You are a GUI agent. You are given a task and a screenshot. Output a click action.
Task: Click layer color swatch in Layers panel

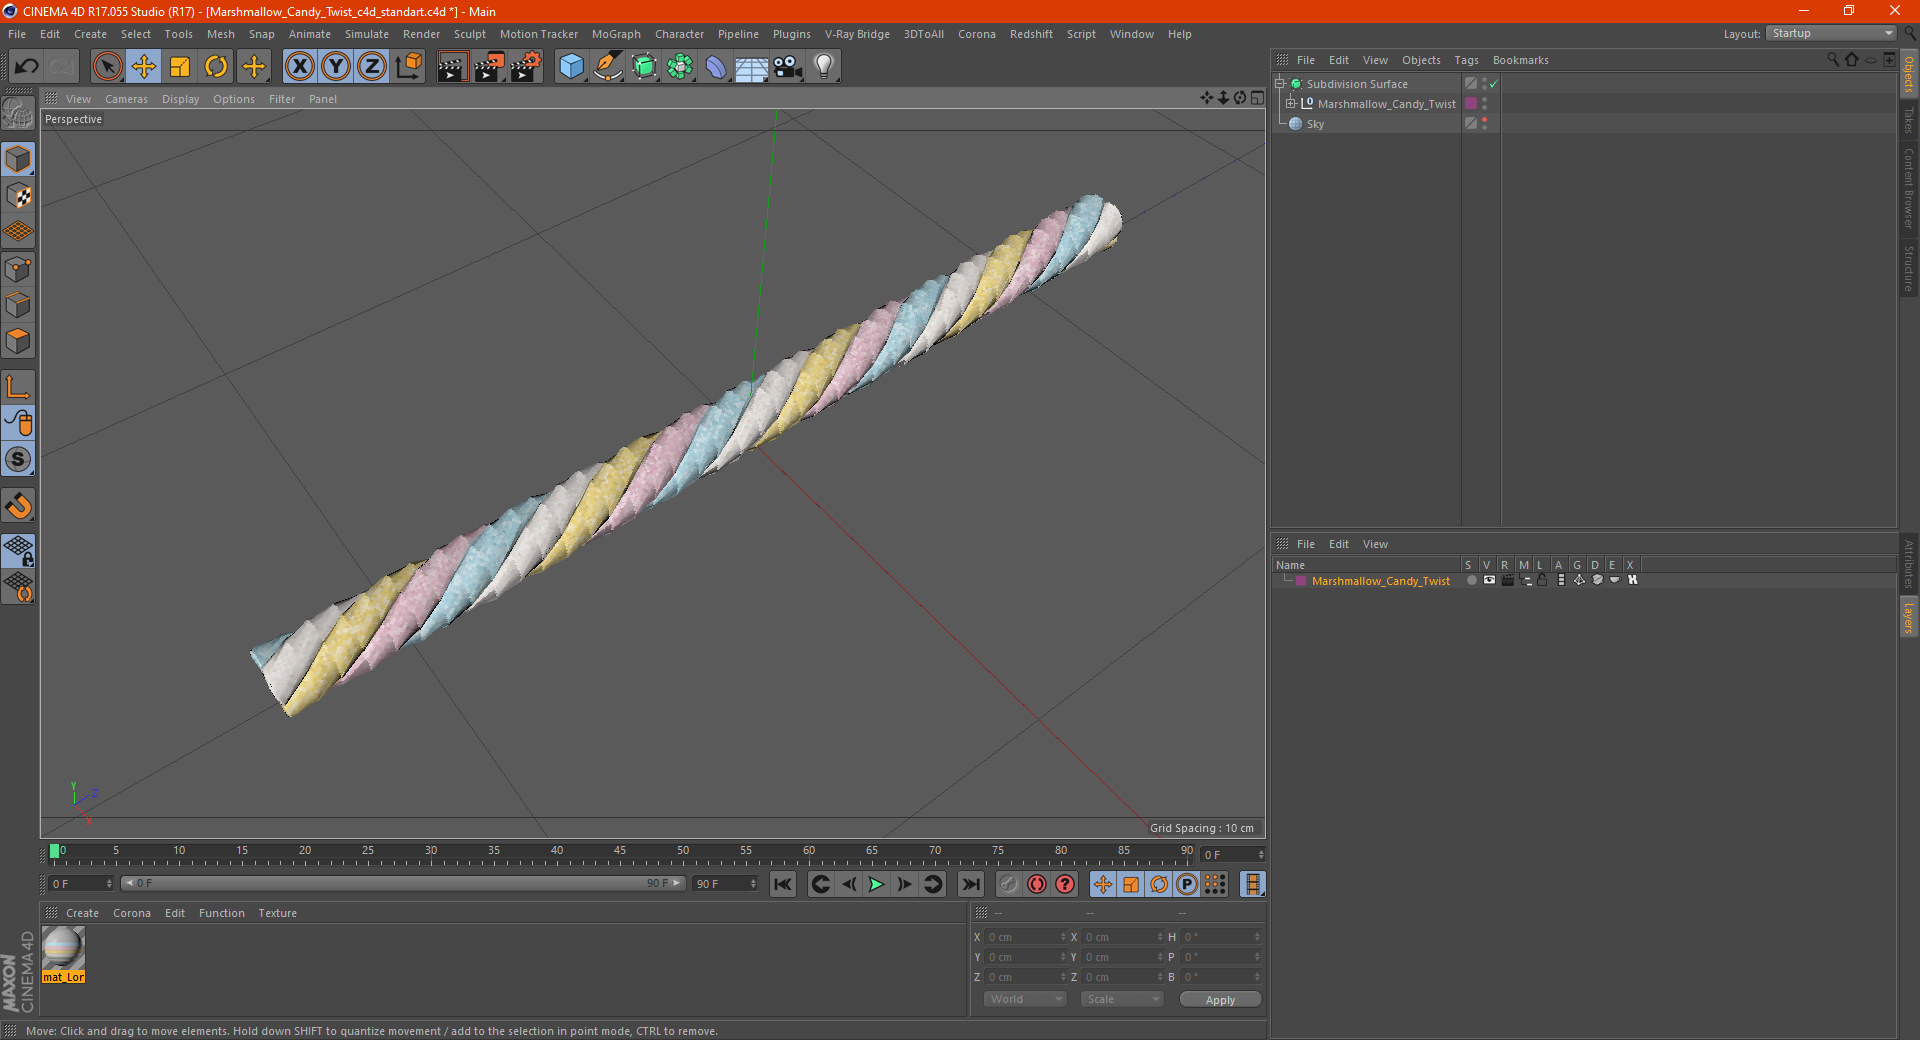1300,581
